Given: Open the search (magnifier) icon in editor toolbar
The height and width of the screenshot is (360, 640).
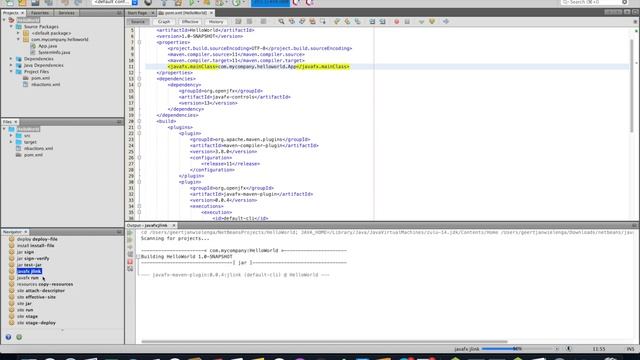Looking at the screenshot, I should 281,21.
